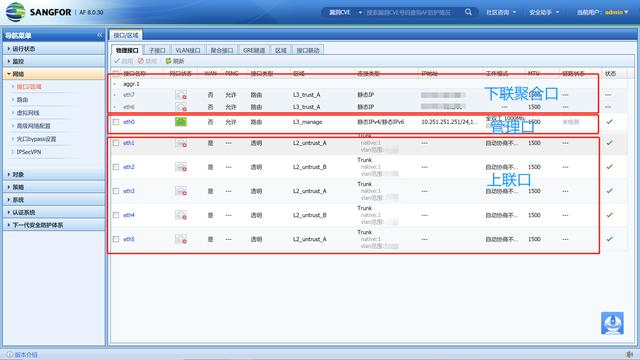Check the eth2 row checkbox

click(116, 167)
